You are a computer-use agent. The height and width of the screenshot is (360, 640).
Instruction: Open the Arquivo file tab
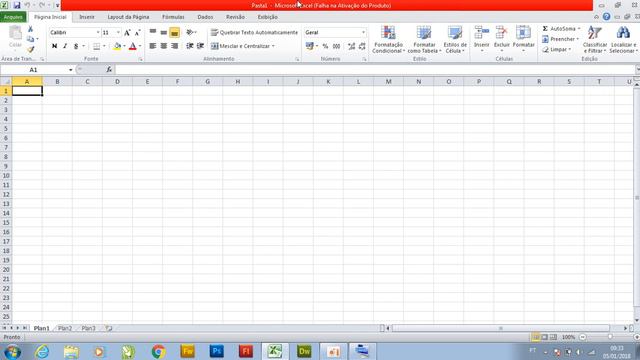[13, 17]
